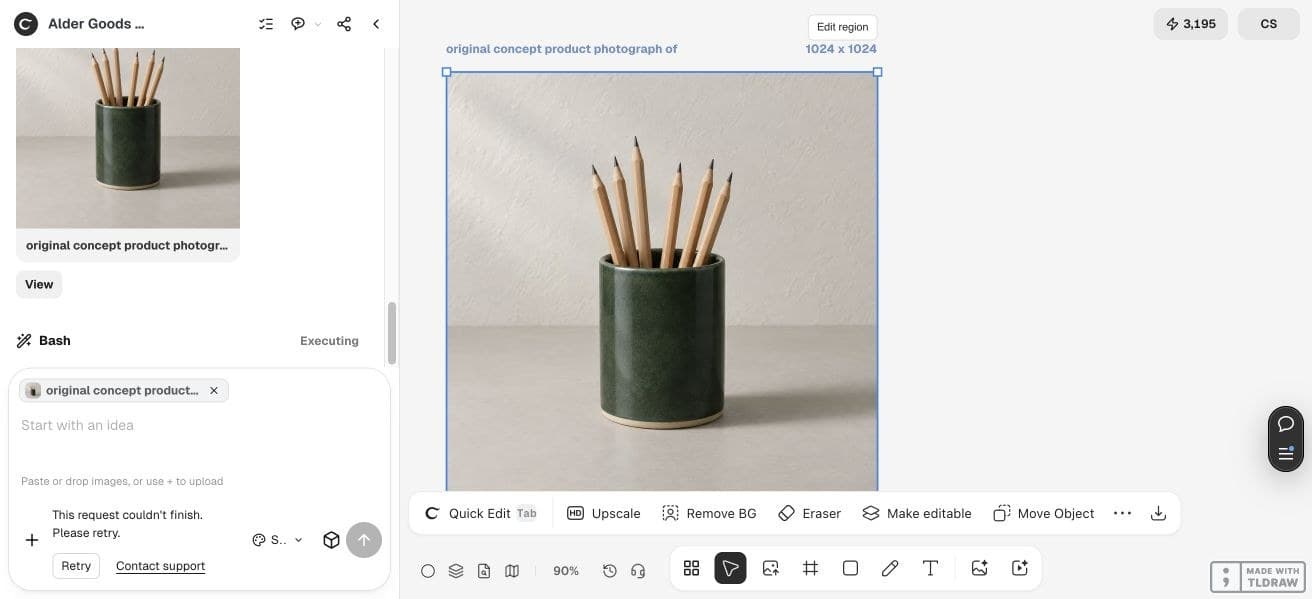Follow the Contact support link
This screenshot has height=599, width=1312.
pyautogui.click(x=160, y=566)
